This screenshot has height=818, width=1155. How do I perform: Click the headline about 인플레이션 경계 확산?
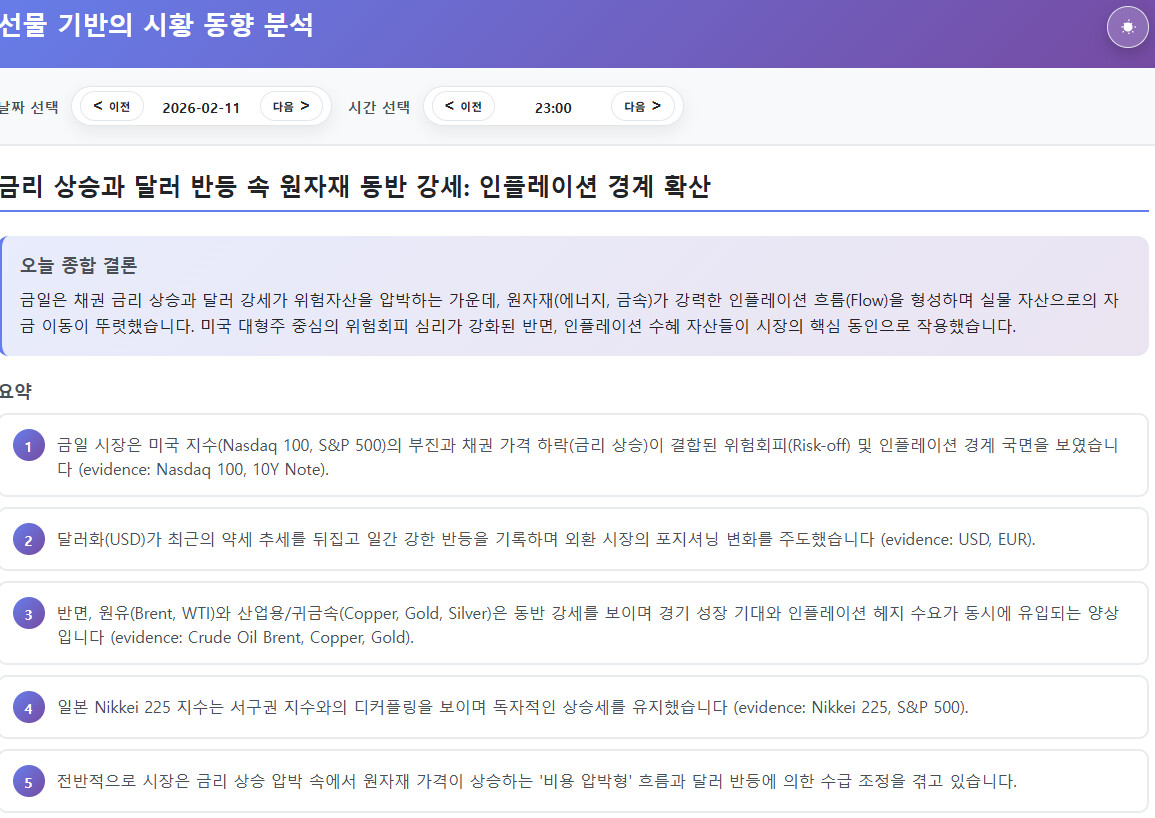click(354, 186)
